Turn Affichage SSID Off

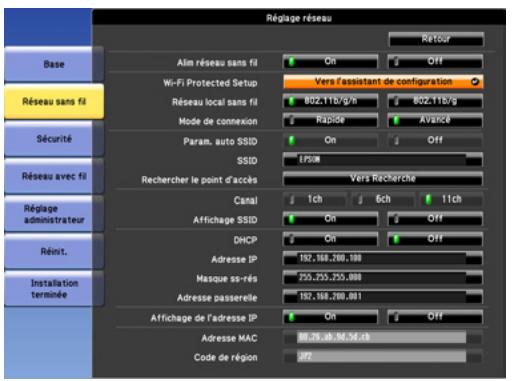[435, 219]
